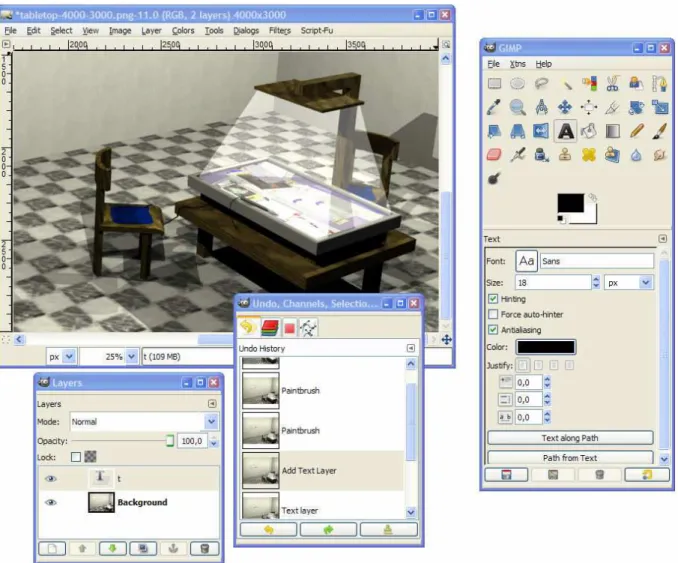
Task: Click the redo button in Undo History
Action: (328, 530)
